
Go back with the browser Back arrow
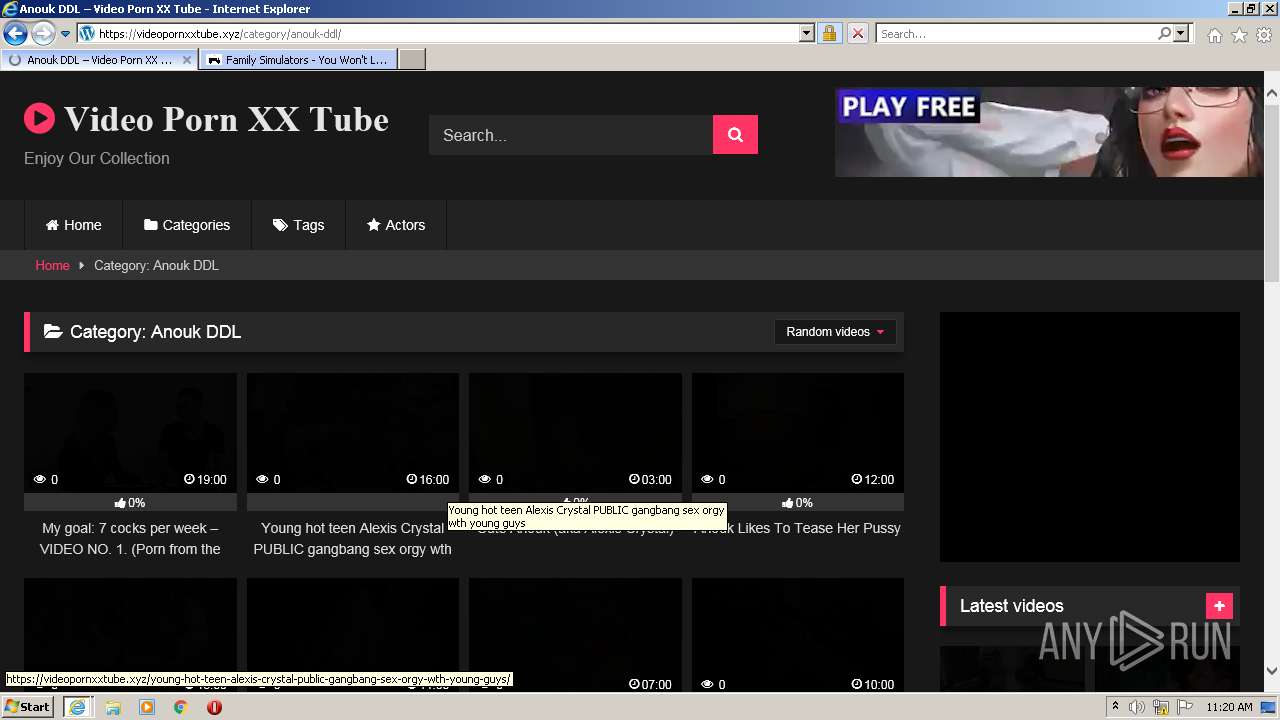click(15, 34)
